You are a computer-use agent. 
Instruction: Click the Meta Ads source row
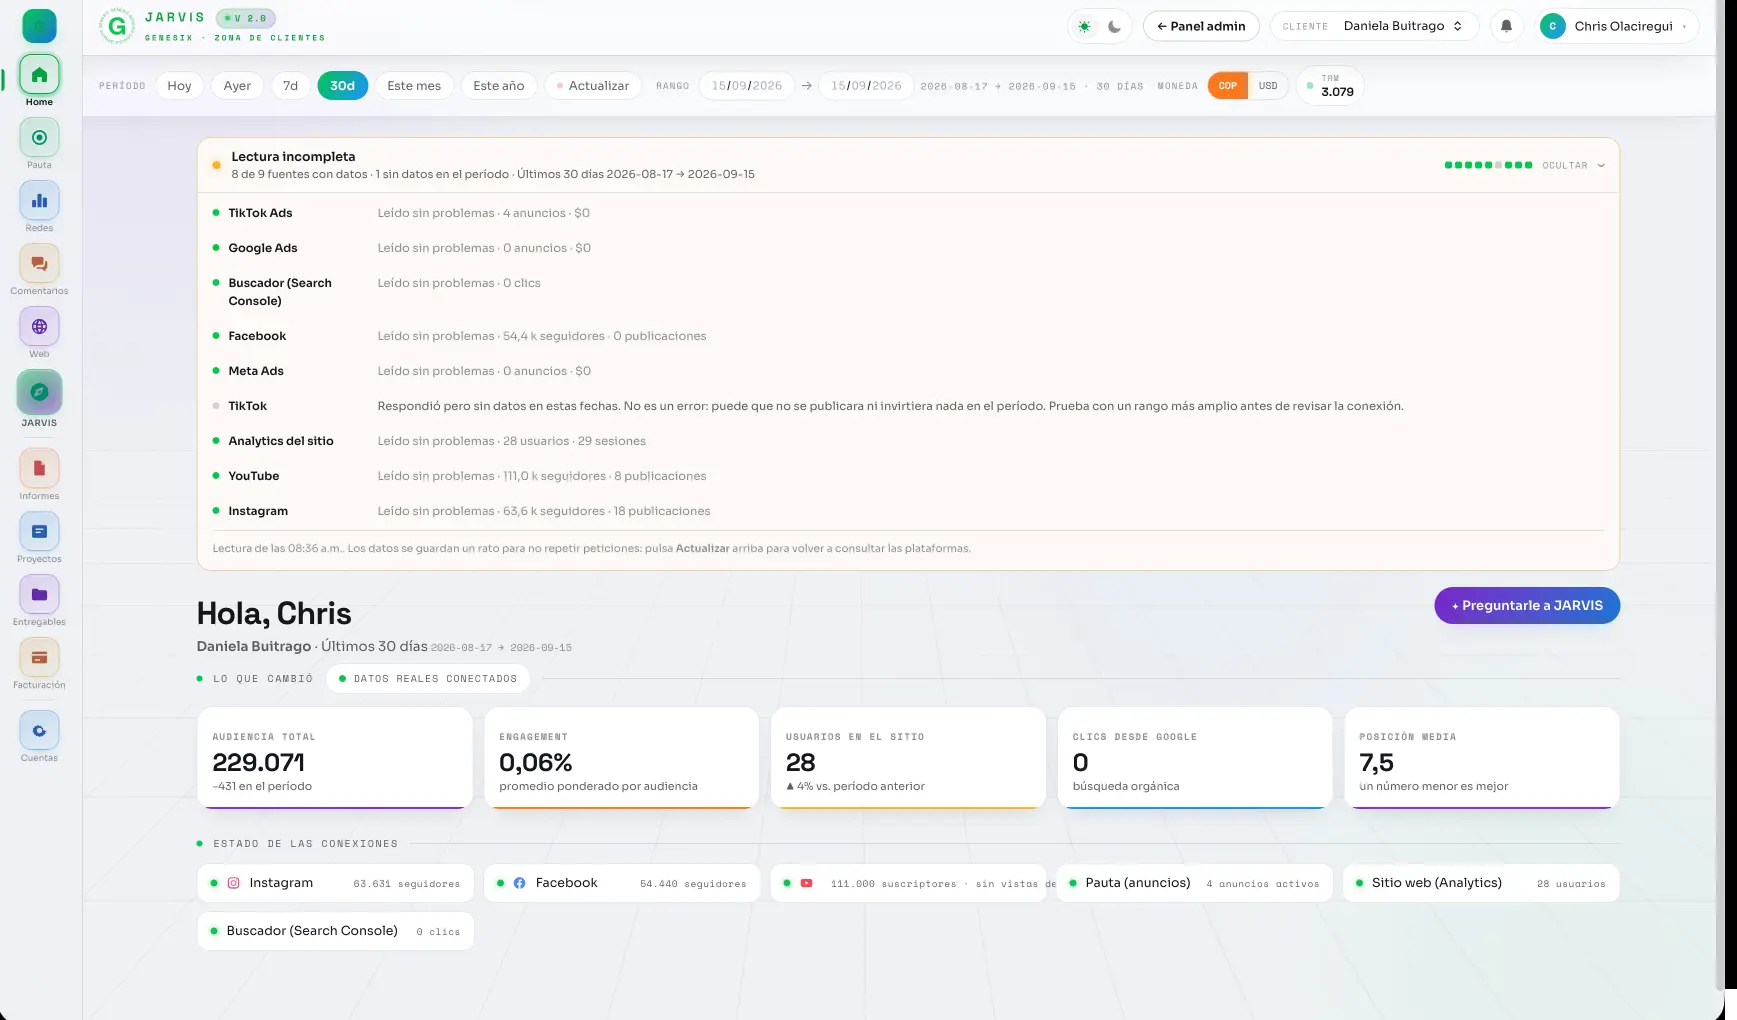908,371
